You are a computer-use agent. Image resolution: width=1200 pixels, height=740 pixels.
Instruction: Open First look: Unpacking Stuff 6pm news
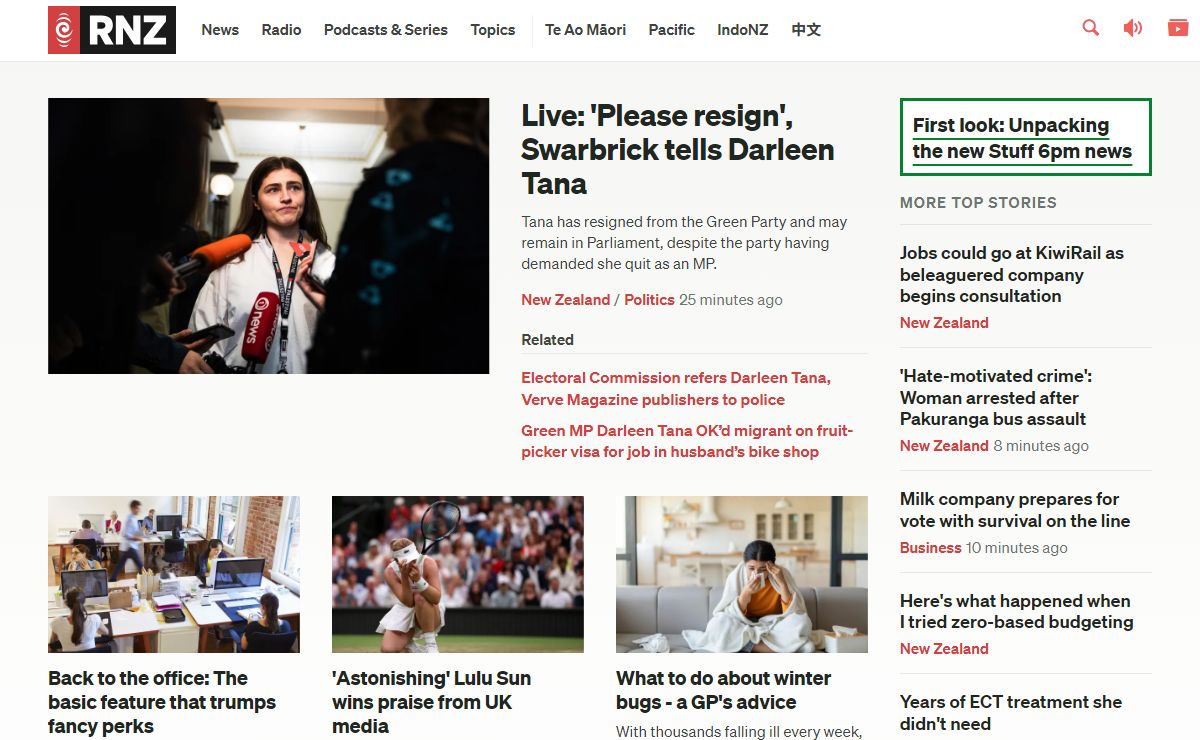(x=1021, y=138)
